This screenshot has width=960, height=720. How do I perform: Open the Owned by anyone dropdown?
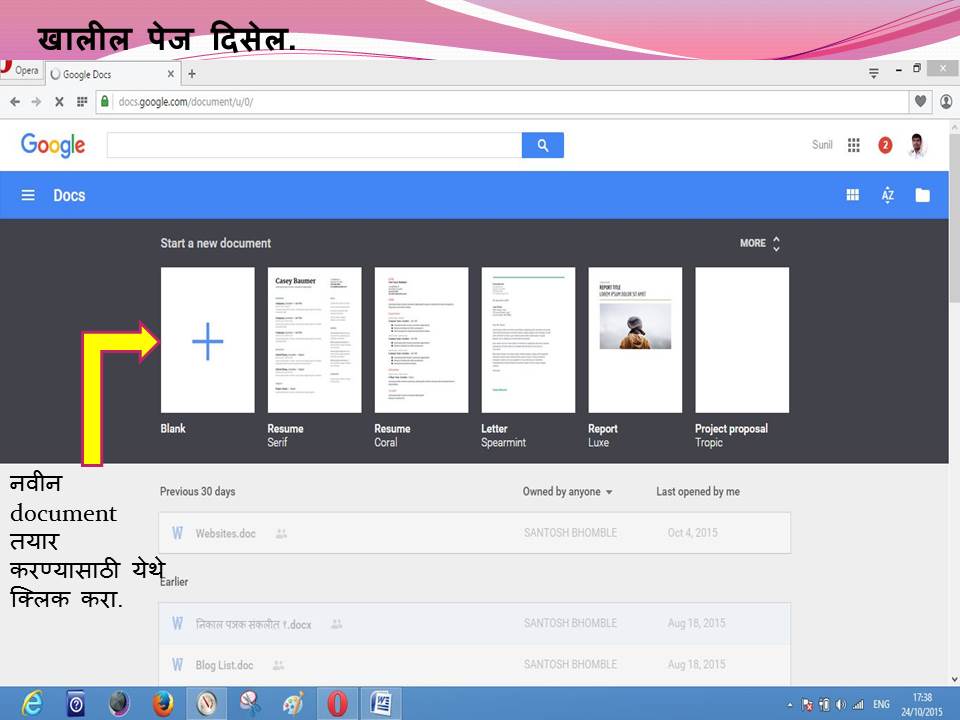click(568, 492)
